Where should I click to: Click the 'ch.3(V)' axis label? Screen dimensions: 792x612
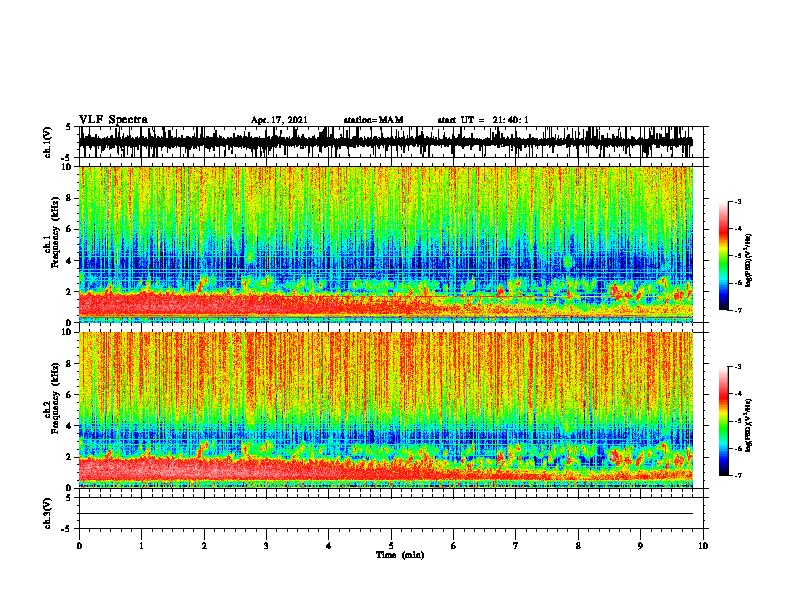coord(47,513)
